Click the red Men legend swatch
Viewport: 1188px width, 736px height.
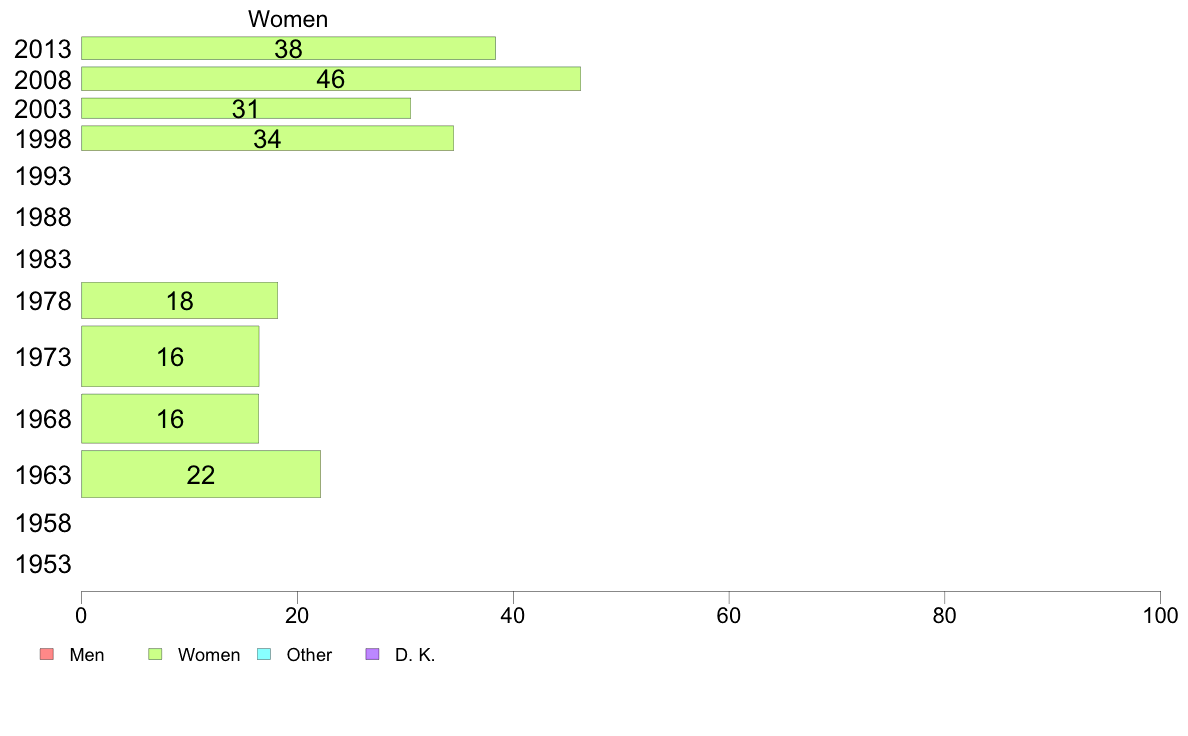47,654
